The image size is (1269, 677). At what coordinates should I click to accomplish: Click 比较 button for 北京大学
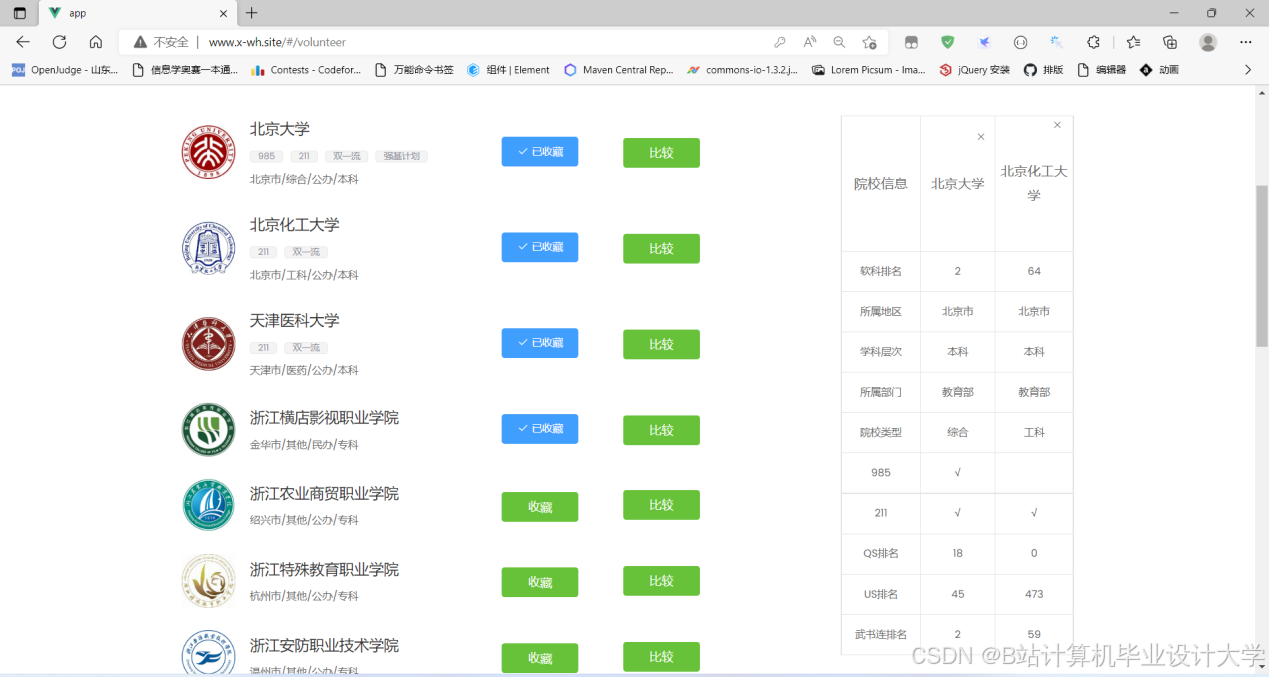[661, 153]
